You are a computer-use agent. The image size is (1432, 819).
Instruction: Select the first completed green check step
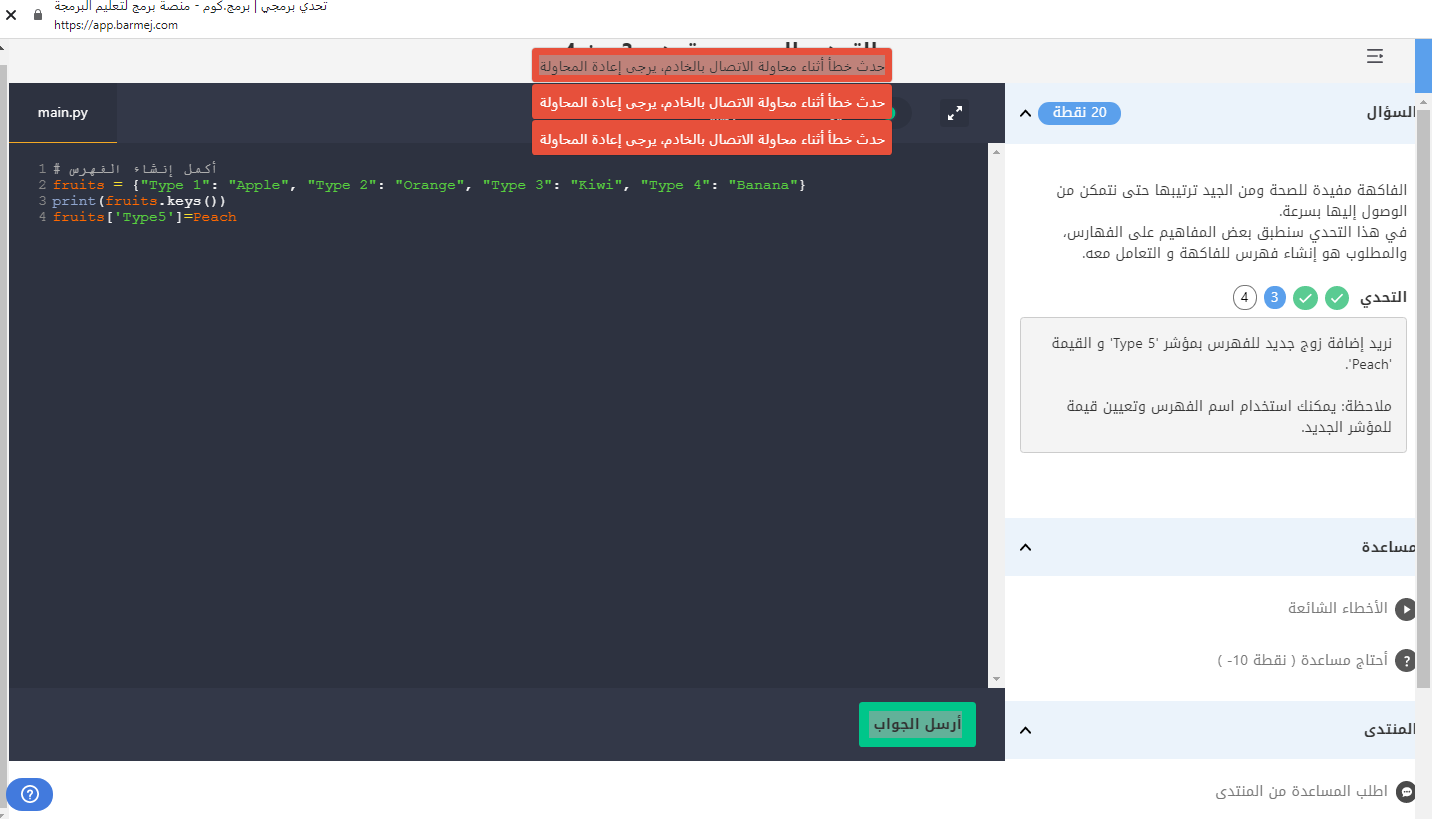click(1336, 297)
